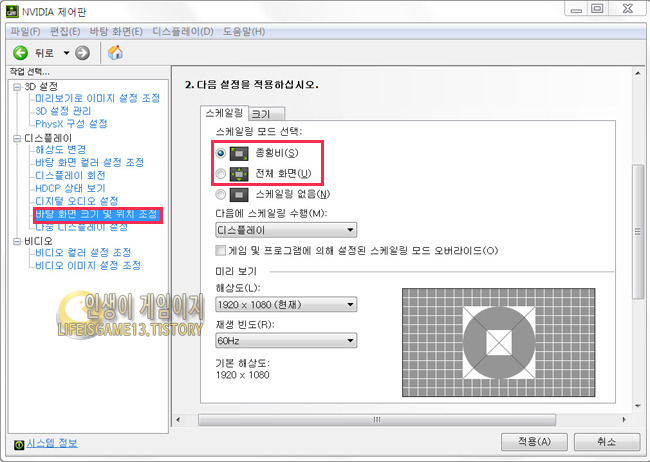Select the 종횡비(S) radio button

(x=221, y=153)
